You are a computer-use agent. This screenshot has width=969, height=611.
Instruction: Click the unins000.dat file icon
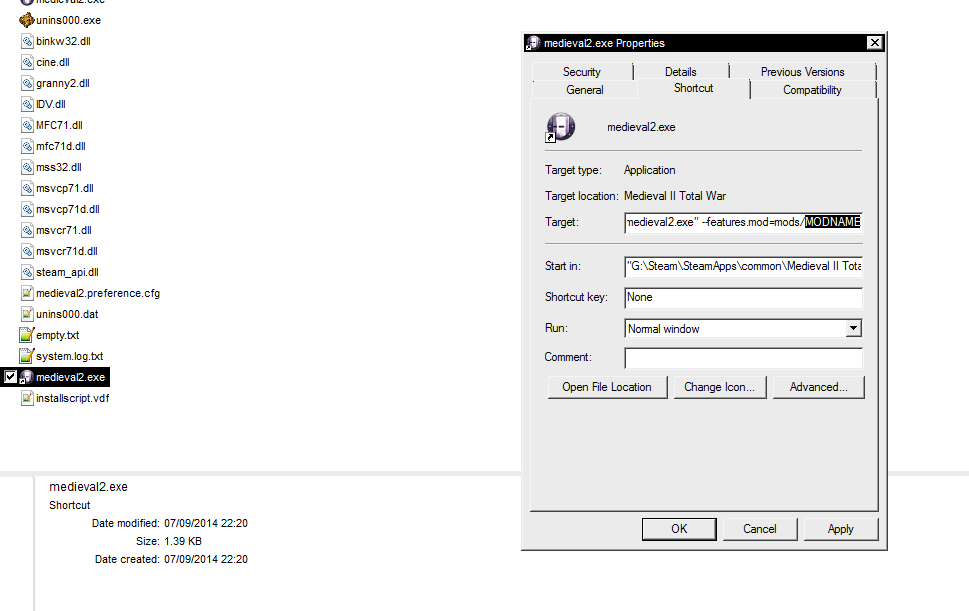[x=27, y=314]
